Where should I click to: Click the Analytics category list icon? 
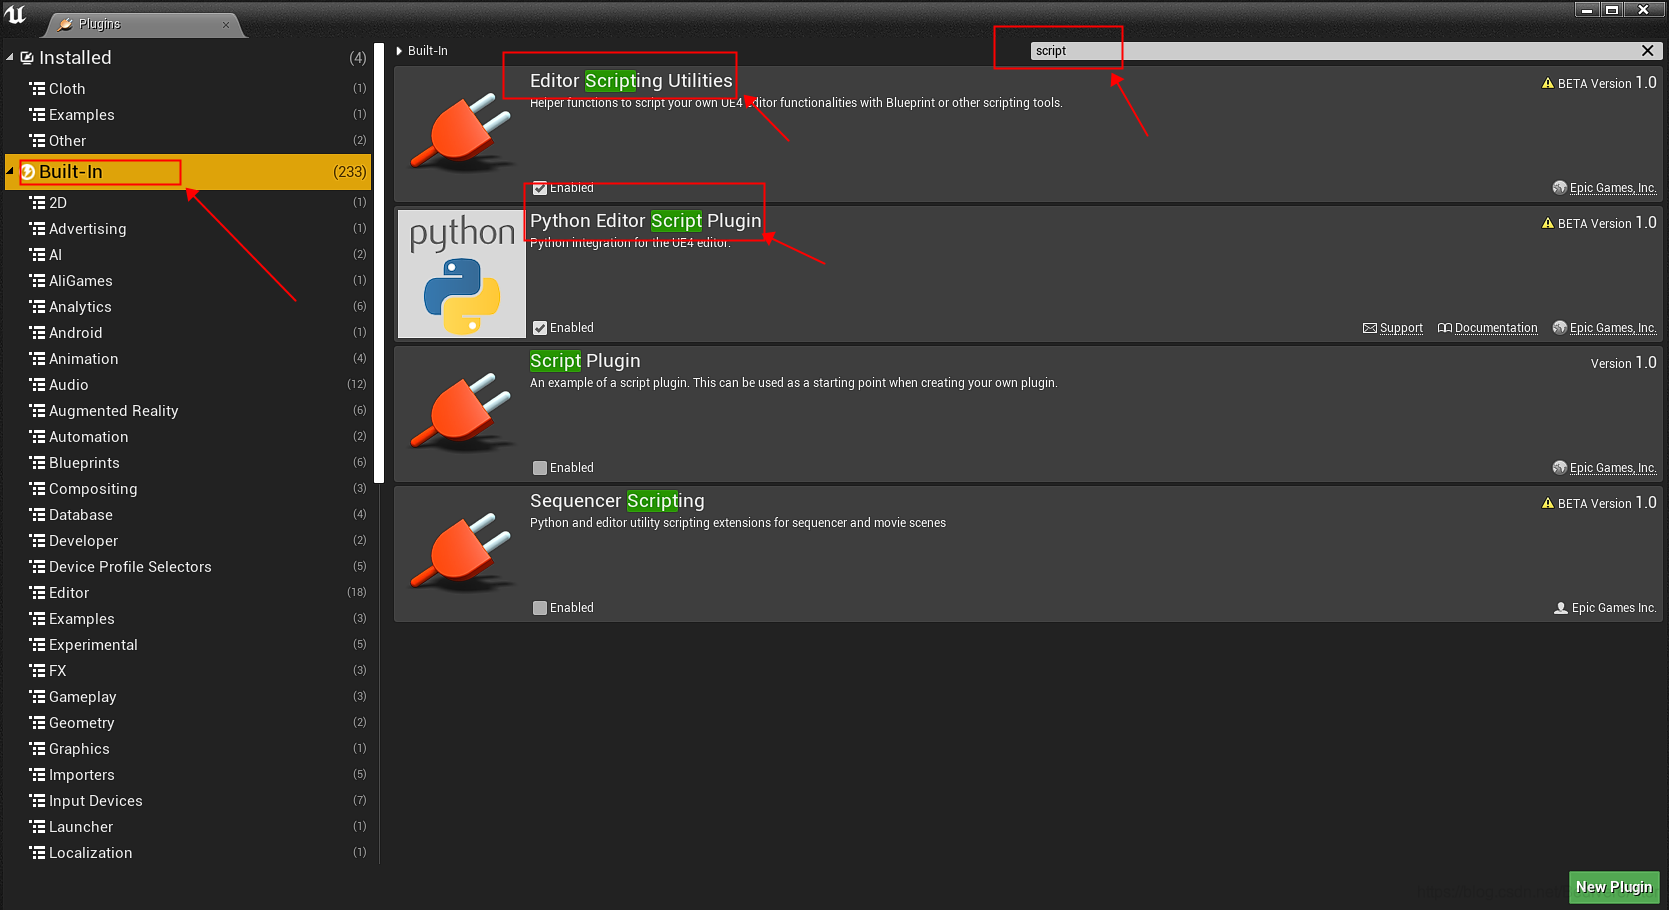(37, 307)
